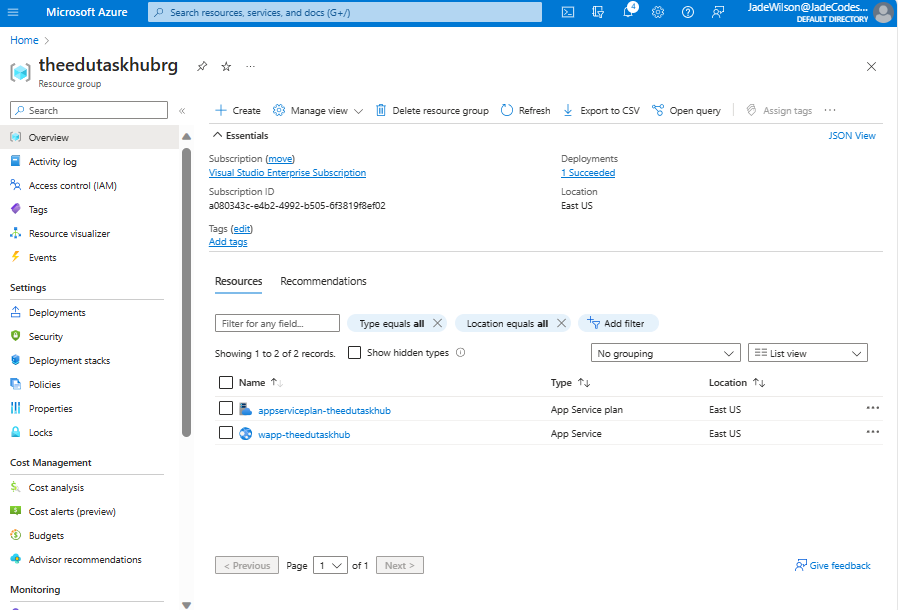
Task: Refresh the resource group view
Action: 525,110
